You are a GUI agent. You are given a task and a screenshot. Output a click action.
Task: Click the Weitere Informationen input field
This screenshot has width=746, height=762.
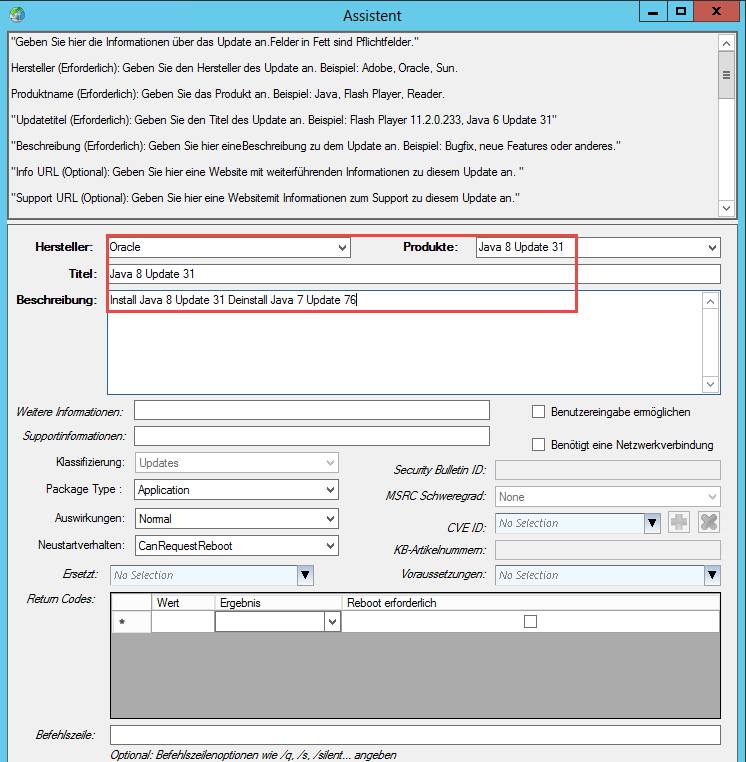(x=312, y=410)
